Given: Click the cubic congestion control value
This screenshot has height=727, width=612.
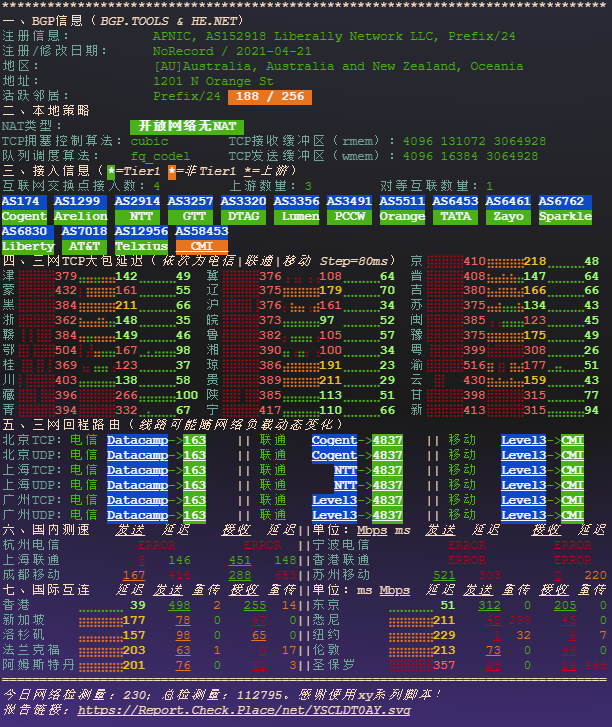Looking at the screenshot, I should point(149,141).
